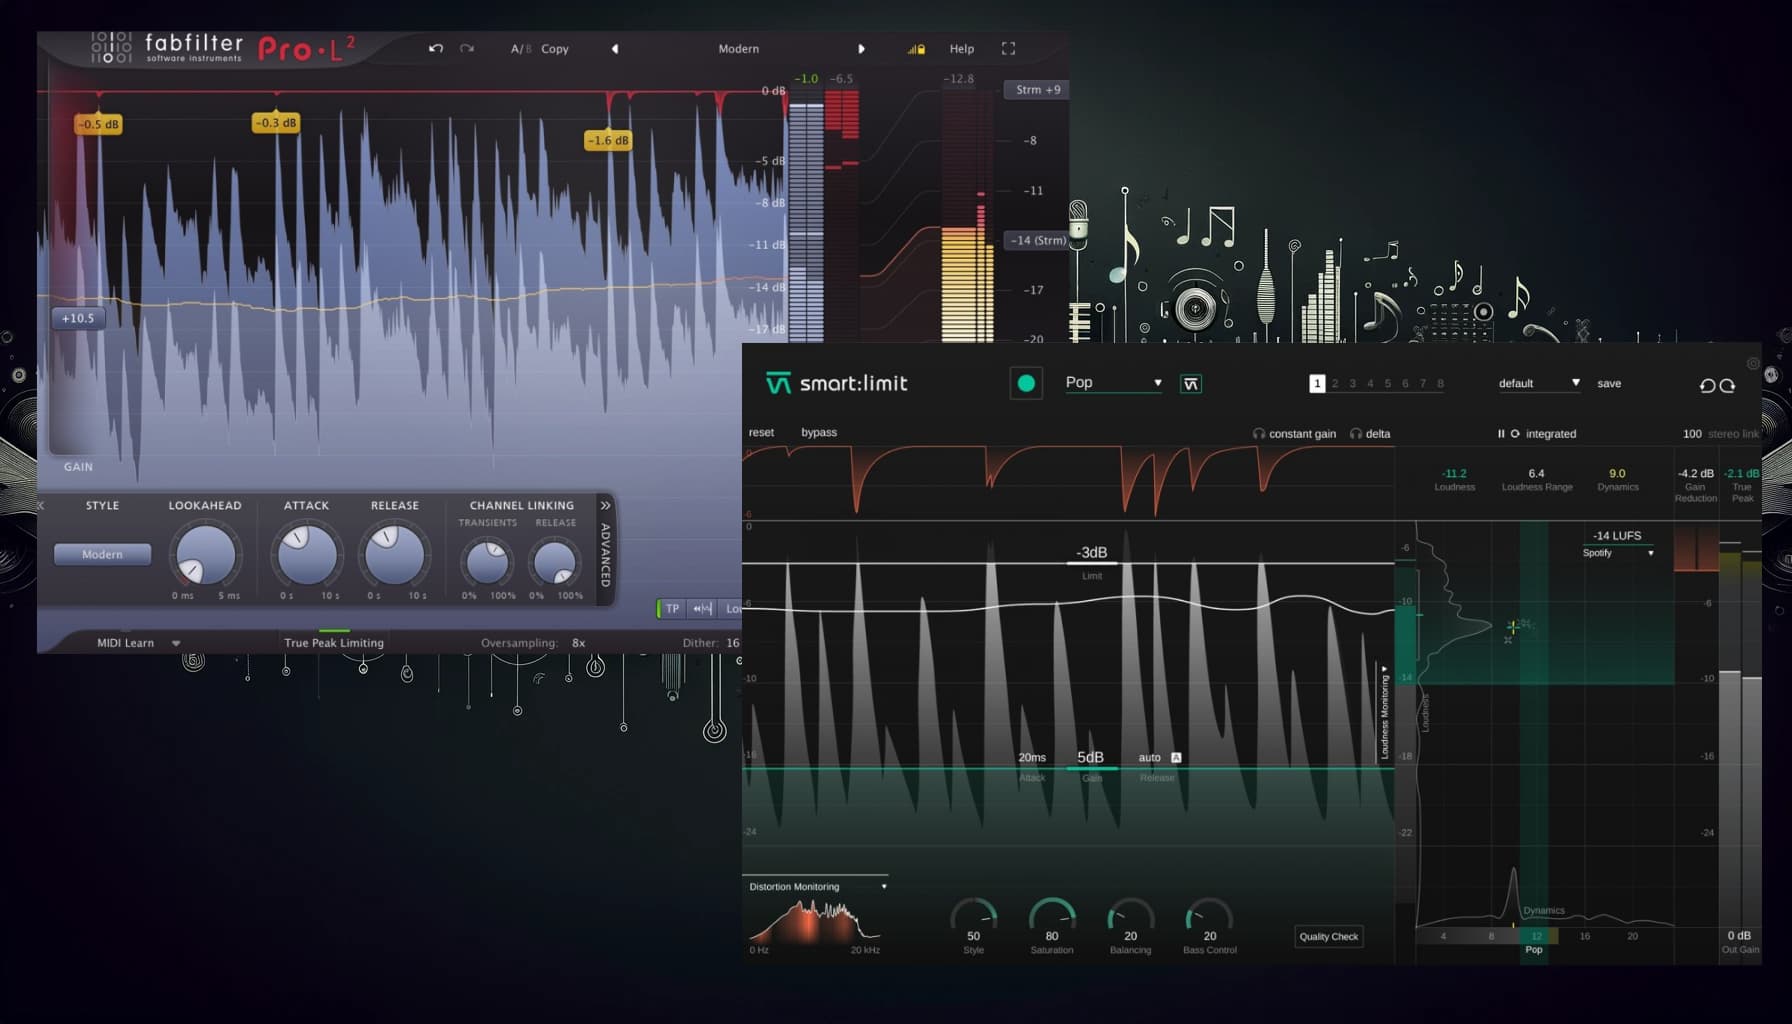This screenshot has width=1792, height=1024.
Task: Go to previous preset arrow in Pro-L 2
Action: click(615, 49)
